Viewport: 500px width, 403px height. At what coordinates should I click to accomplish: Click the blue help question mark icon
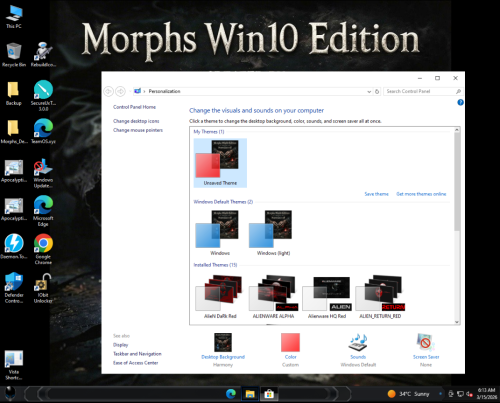[460, 102]
